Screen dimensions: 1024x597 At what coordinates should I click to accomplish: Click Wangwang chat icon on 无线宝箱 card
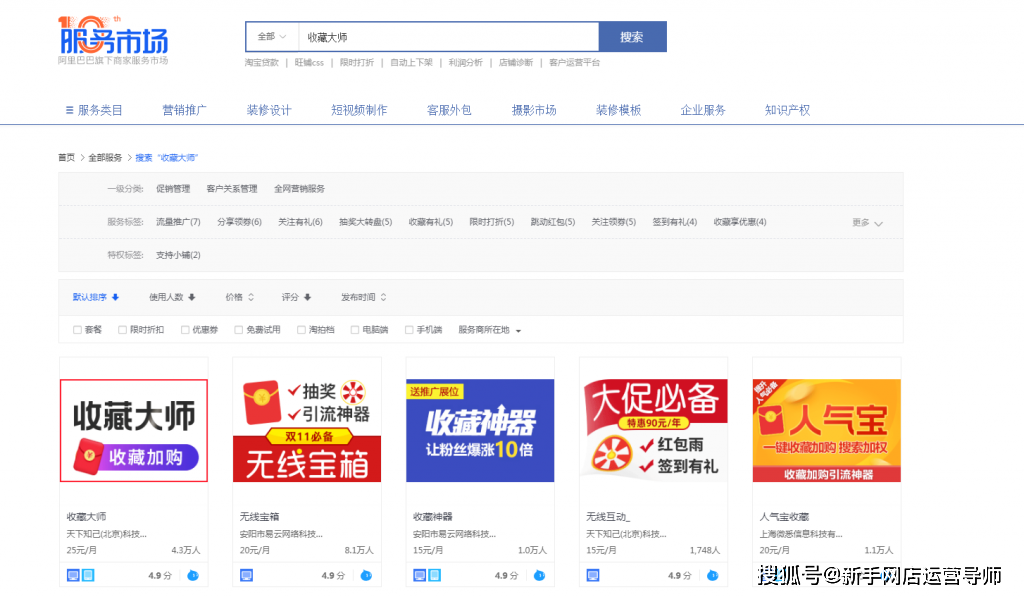[366, 575]
